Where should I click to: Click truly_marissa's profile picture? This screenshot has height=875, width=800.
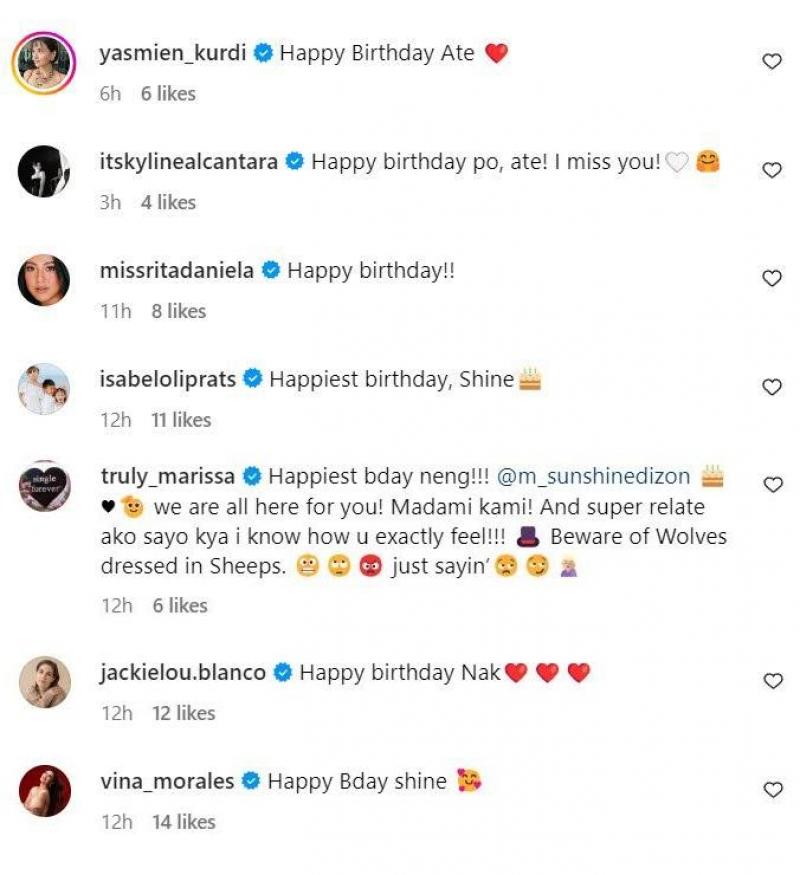click(x=44, y=487)
